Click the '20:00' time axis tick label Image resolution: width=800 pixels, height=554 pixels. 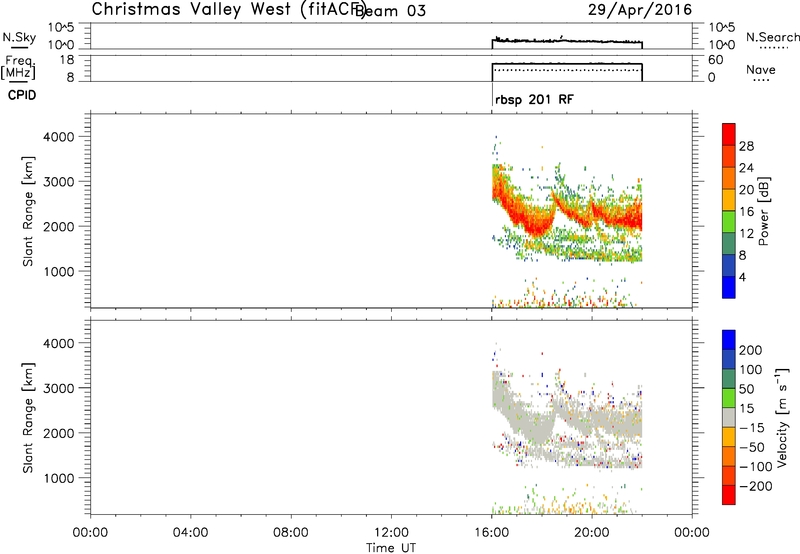click(592, 533)
